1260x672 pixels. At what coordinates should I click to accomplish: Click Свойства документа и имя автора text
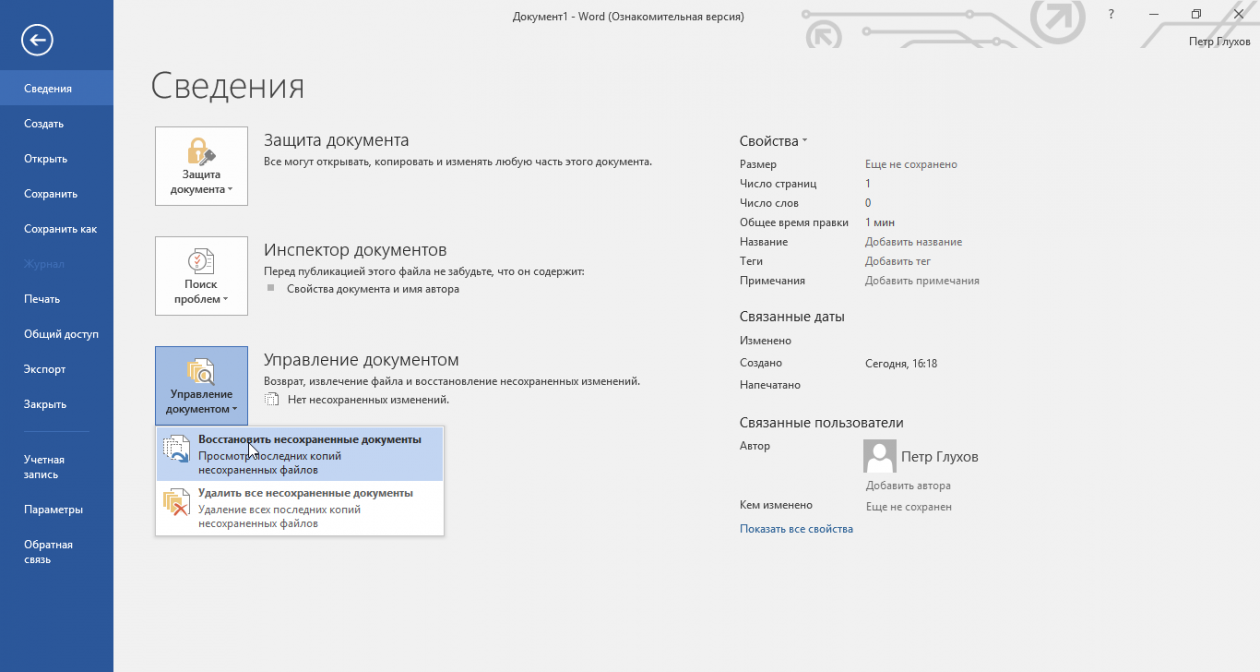(373, 289)
